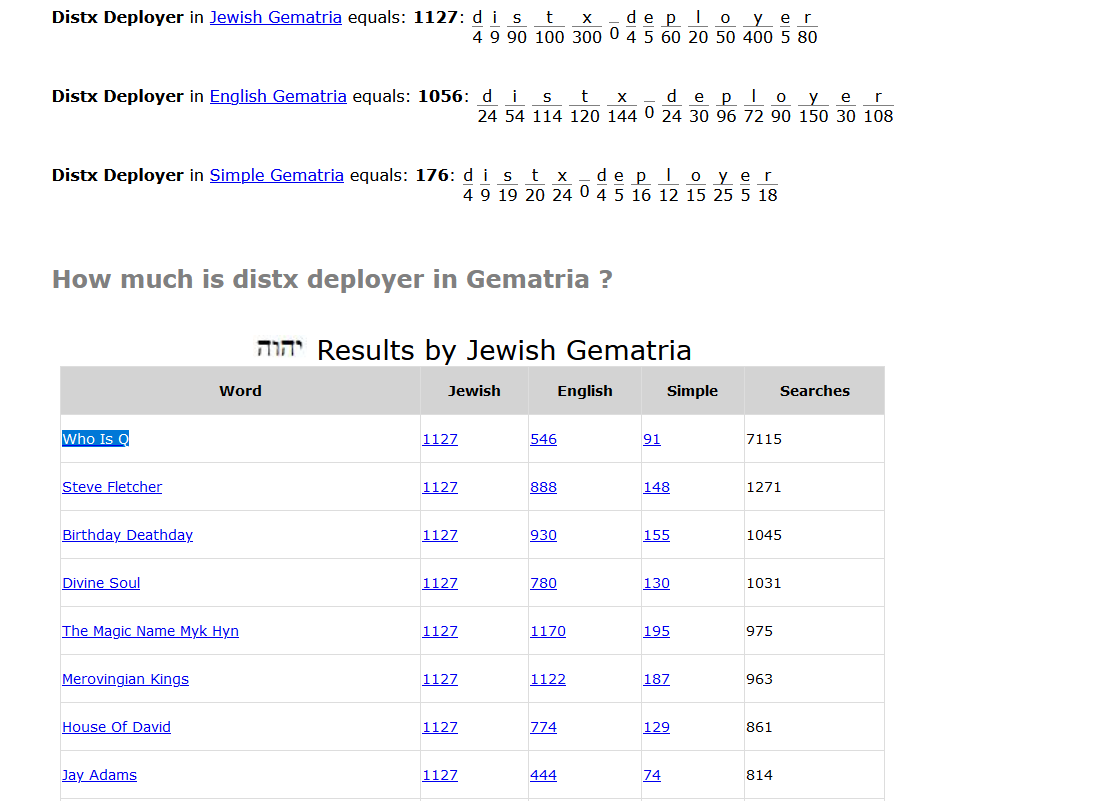Open The Magic Name Myk Hyn entry

click(x=151, y=631)
